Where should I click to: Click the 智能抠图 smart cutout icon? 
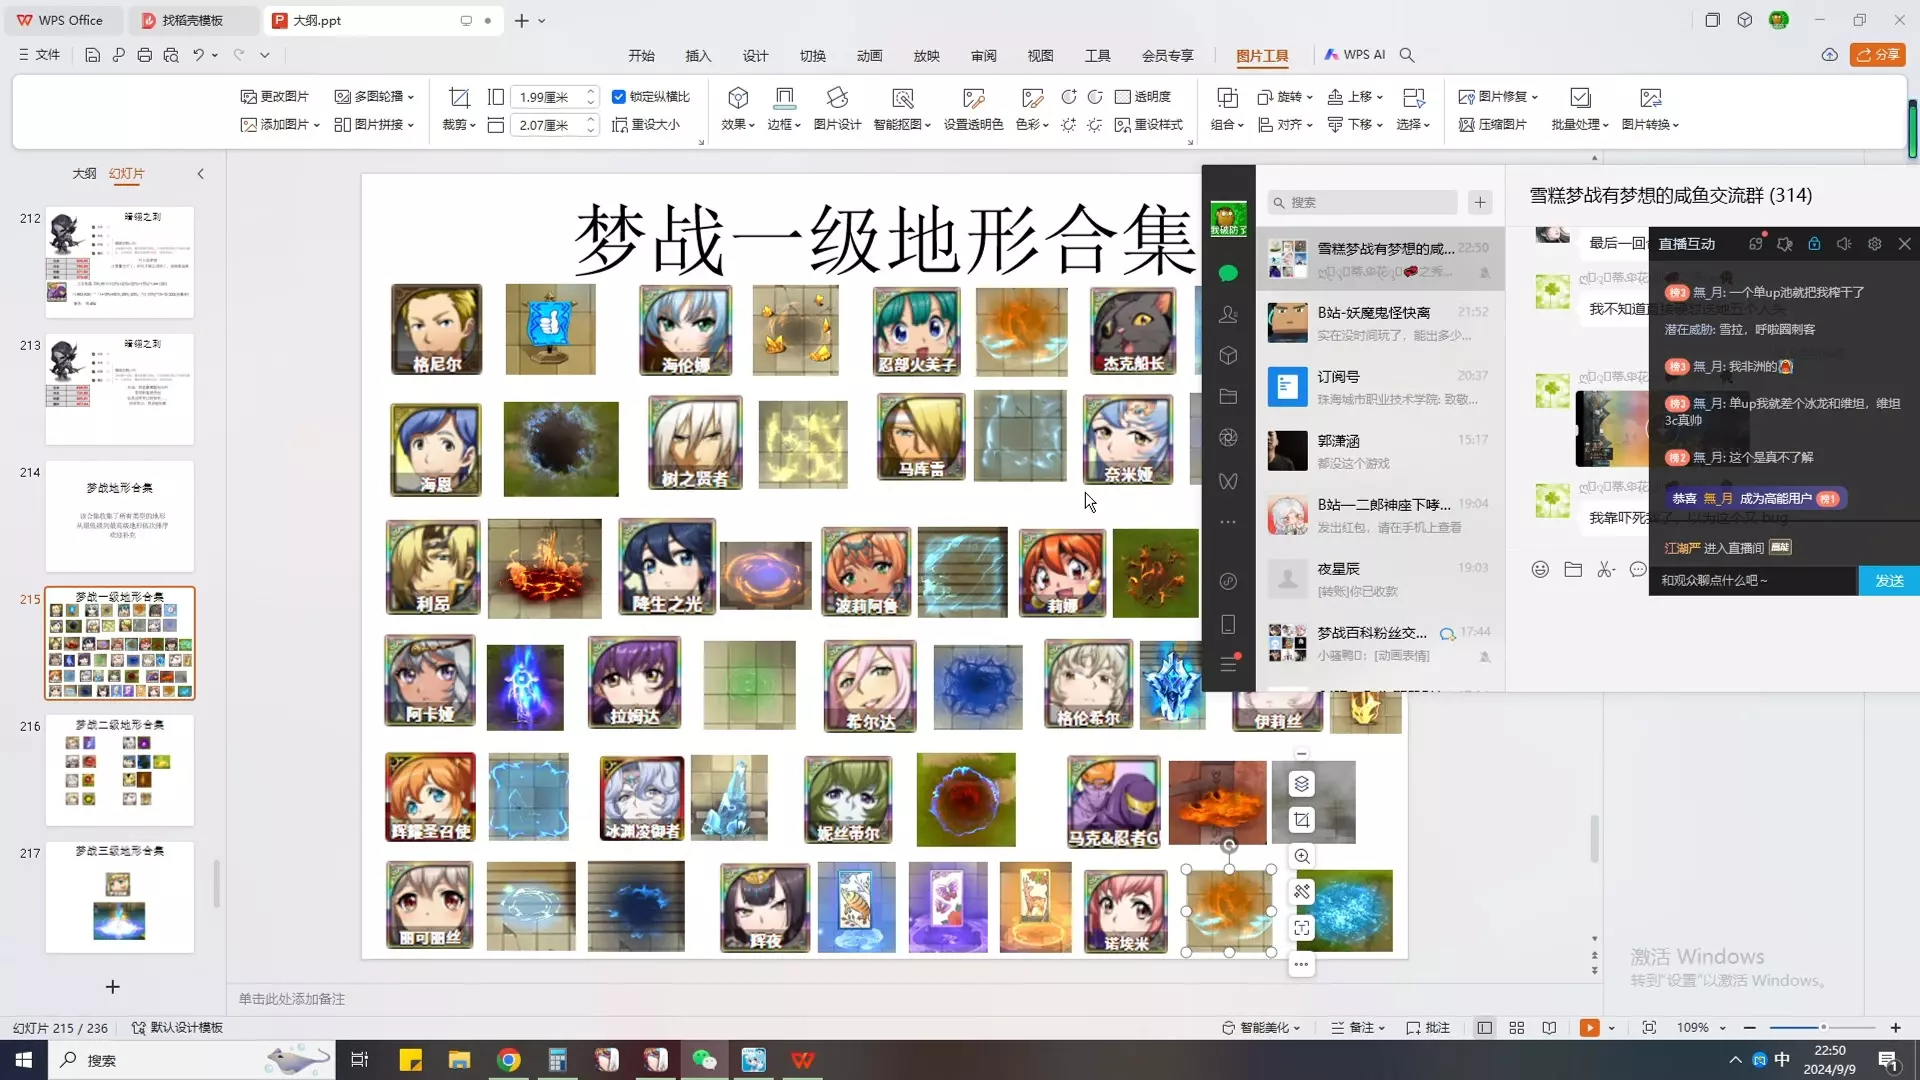pos(902,98)
